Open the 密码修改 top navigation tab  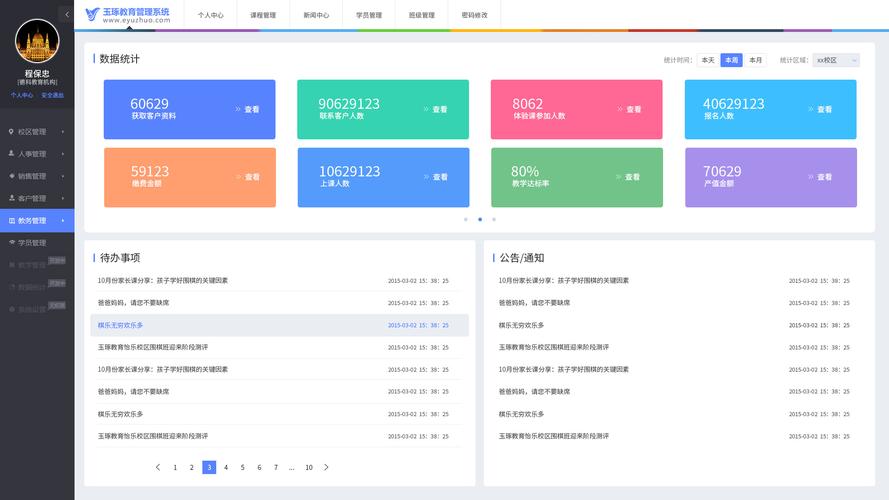click(475, 15)
